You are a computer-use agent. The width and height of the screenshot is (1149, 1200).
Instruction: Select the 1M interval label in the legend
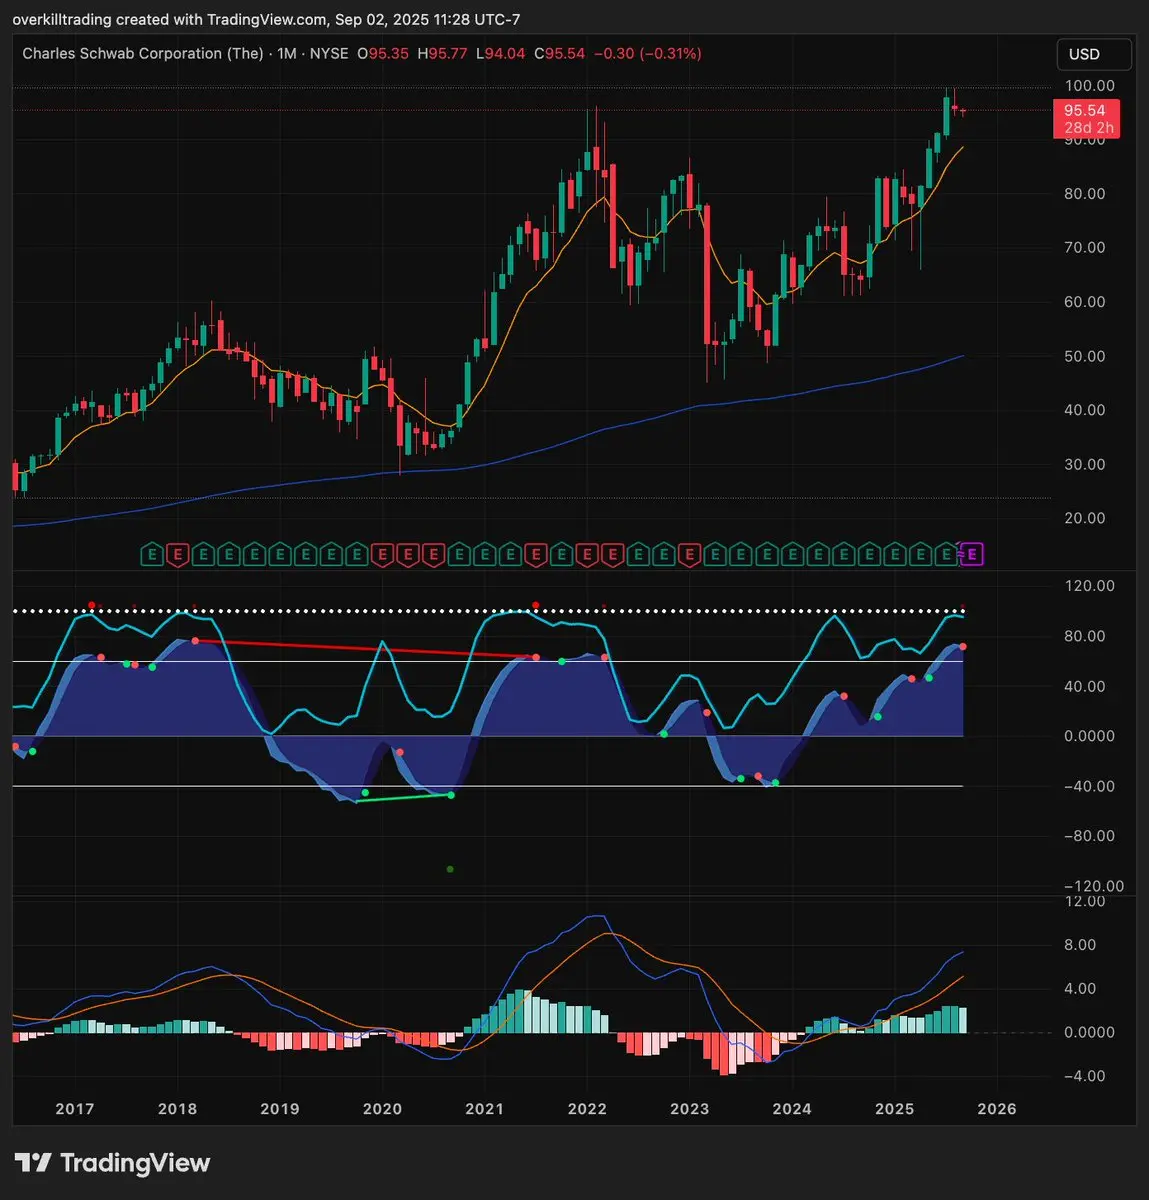(287, 53)
